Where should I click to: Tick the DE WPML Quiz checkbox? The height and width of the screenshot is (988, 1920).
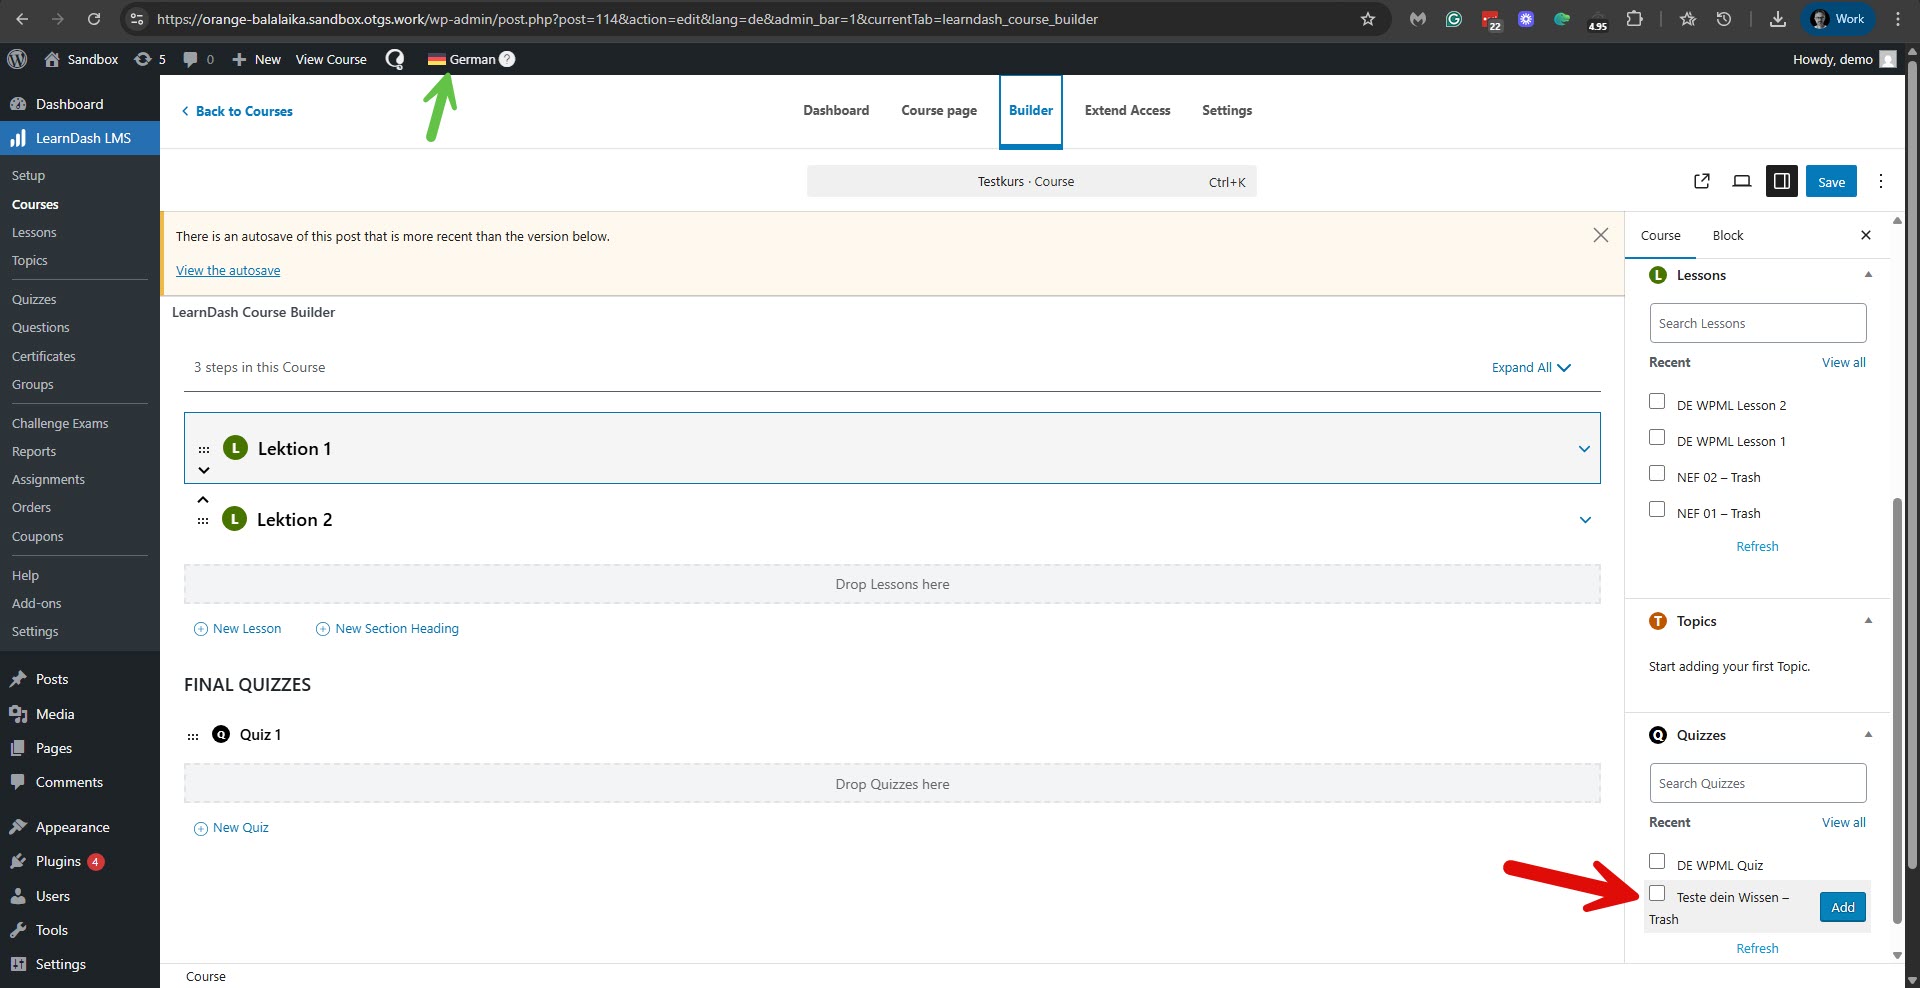pyautogui.click(x=1657, y=862)
